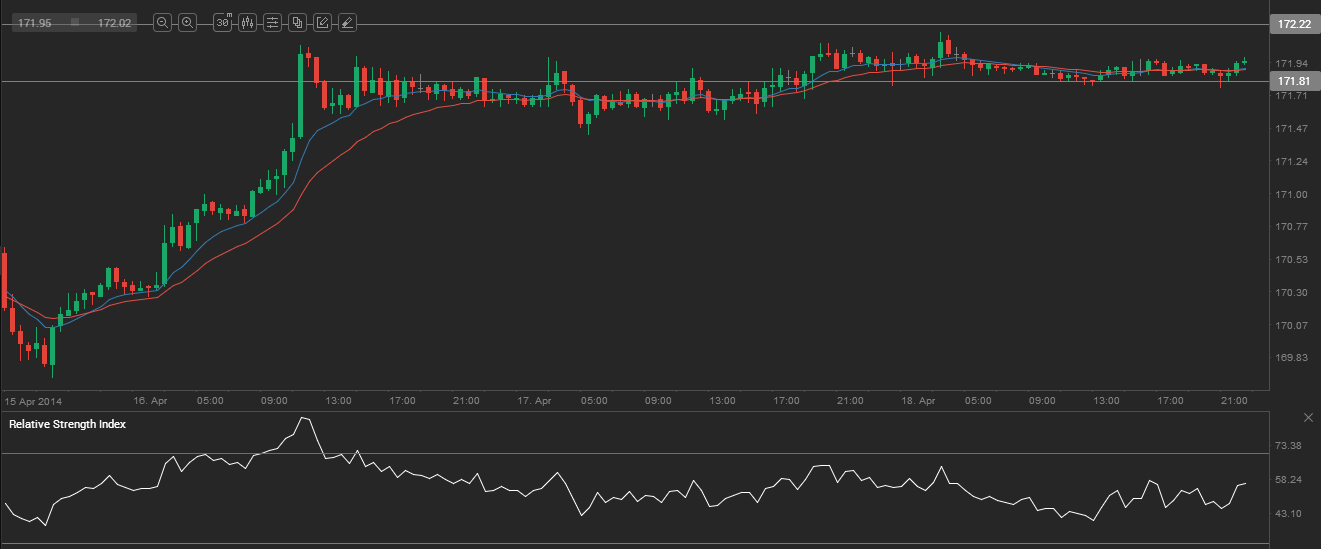Viewport: 1321px width, 549px height.
Task: Open the 30m timeframe selector
Action: 223,22
